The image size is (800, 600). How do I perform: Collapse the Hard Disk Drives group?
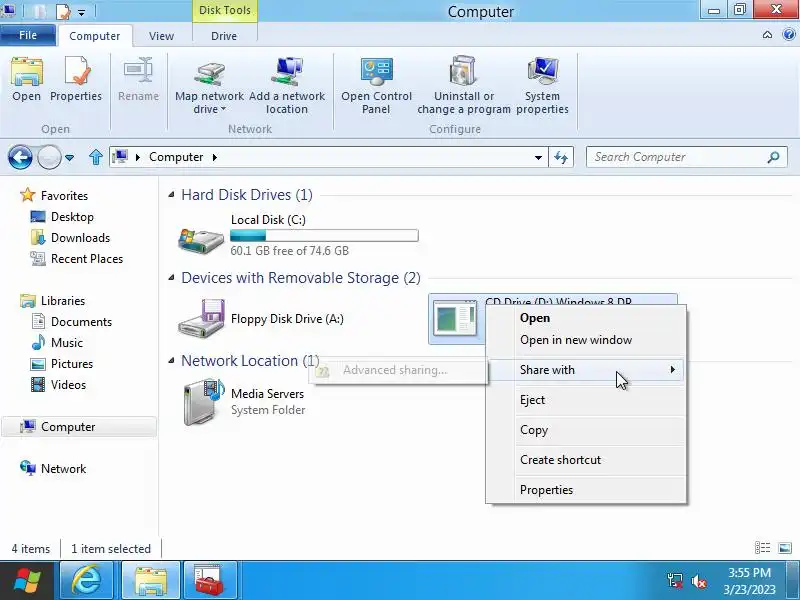[x=171, y=194]
